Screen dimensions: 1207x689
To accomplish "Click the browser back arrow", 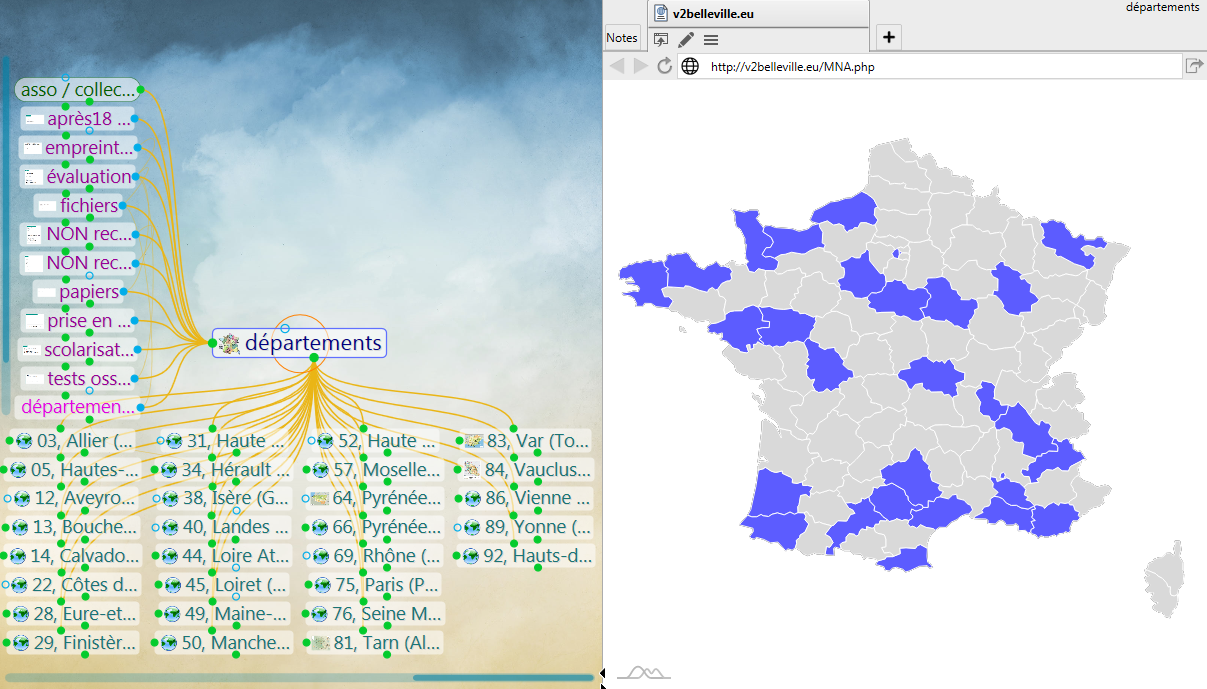I will click(617, 66).
